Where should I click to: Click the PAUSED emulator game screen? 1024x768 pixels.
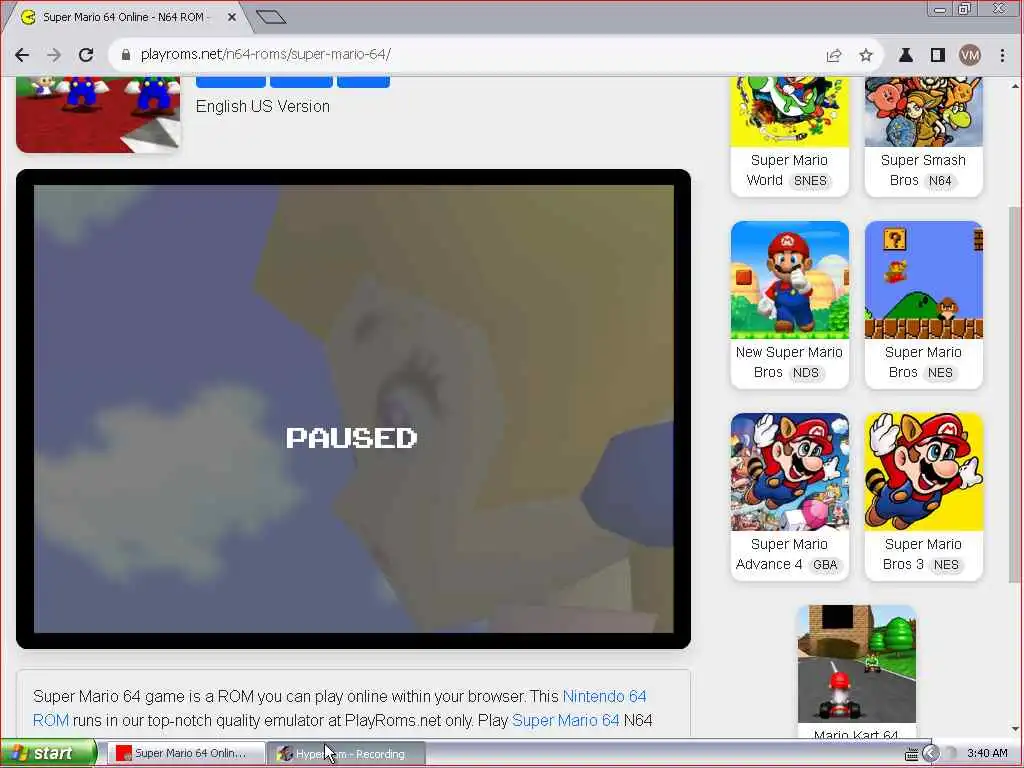pyautogui.click(x=353, y=409)
